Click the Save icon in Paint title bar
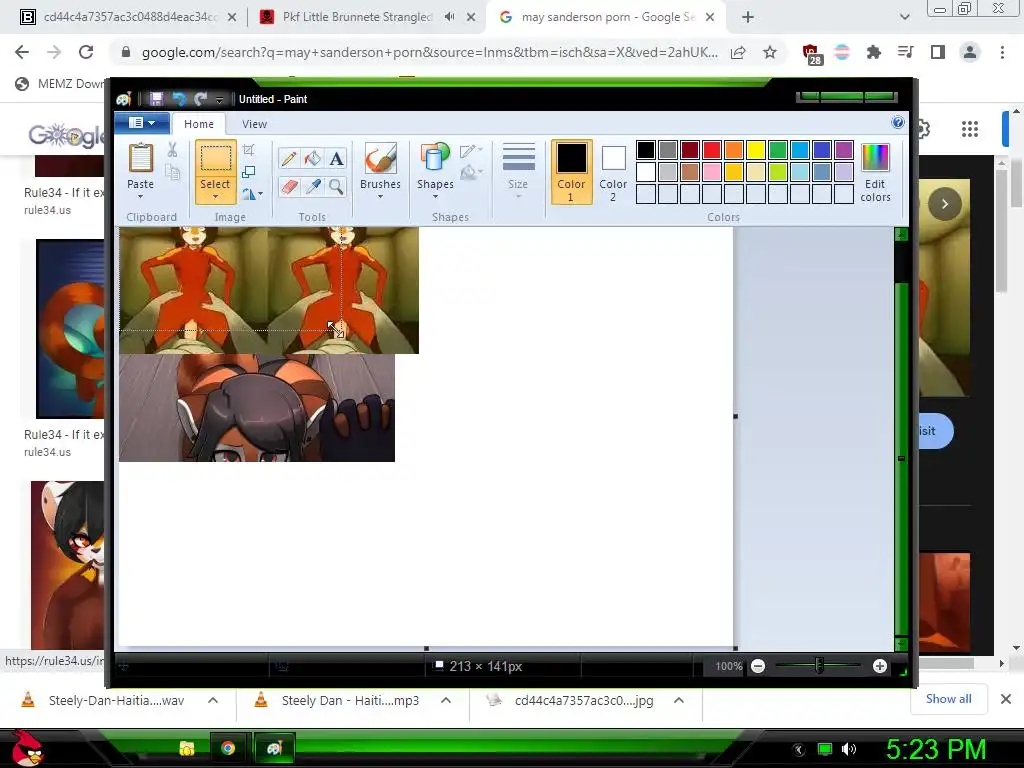Image resolution: width=1024 pixels, height=768 pixels. (x=156, y=99)
